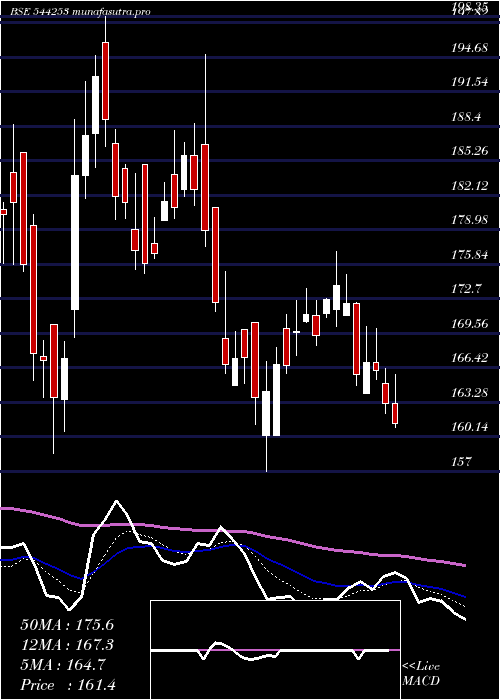Image resolution: width=500 pixels, height=700 pixels.
Task: Select the 182.12 price axis label
Action: pyautogui.click(x=470, y=186)
